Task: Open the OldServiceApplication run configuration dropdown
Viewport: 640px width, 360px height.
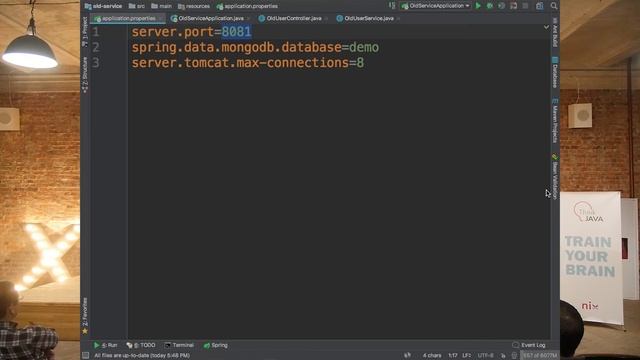Action: point(436,6)
